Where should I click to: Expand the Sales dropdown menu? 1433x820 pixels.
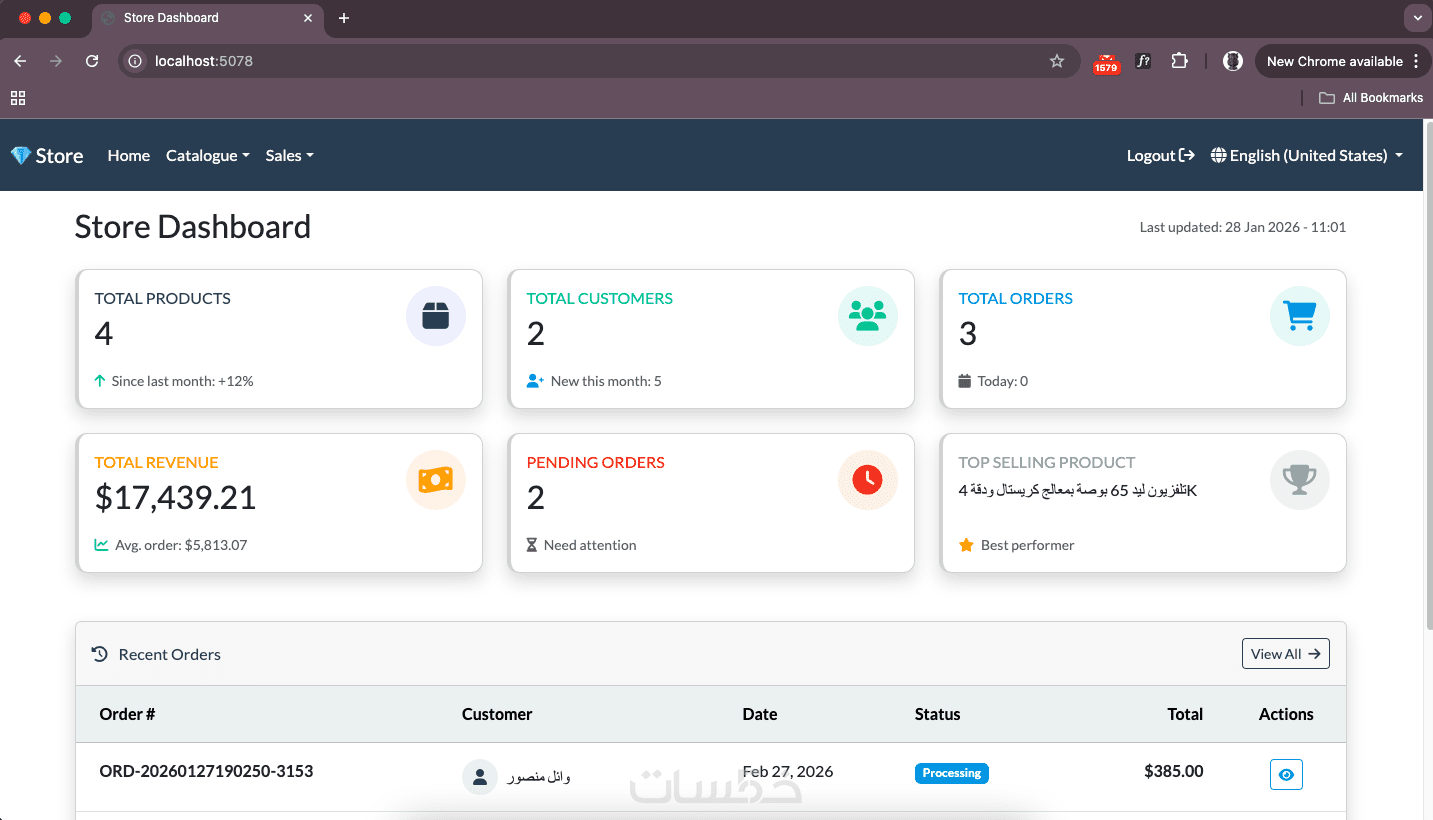click(x=290, y=155)
